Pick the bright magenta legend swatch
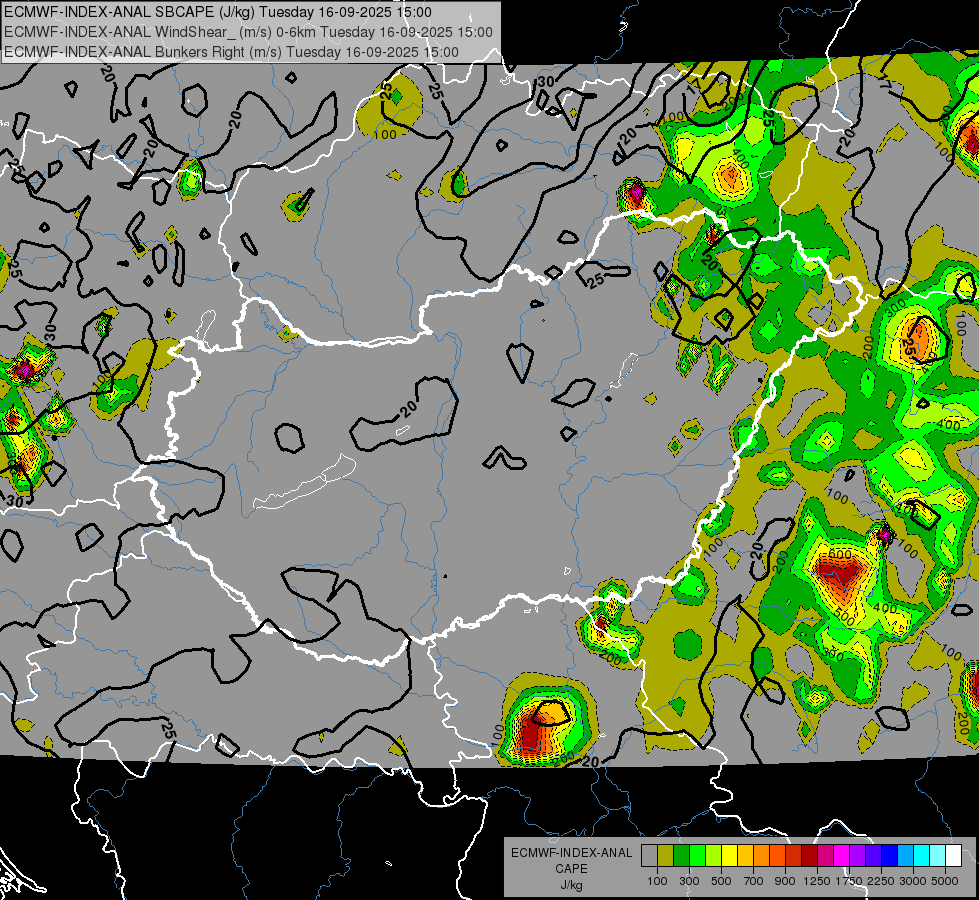The height and width of the screenshot is (900, 979). (842, 855)
